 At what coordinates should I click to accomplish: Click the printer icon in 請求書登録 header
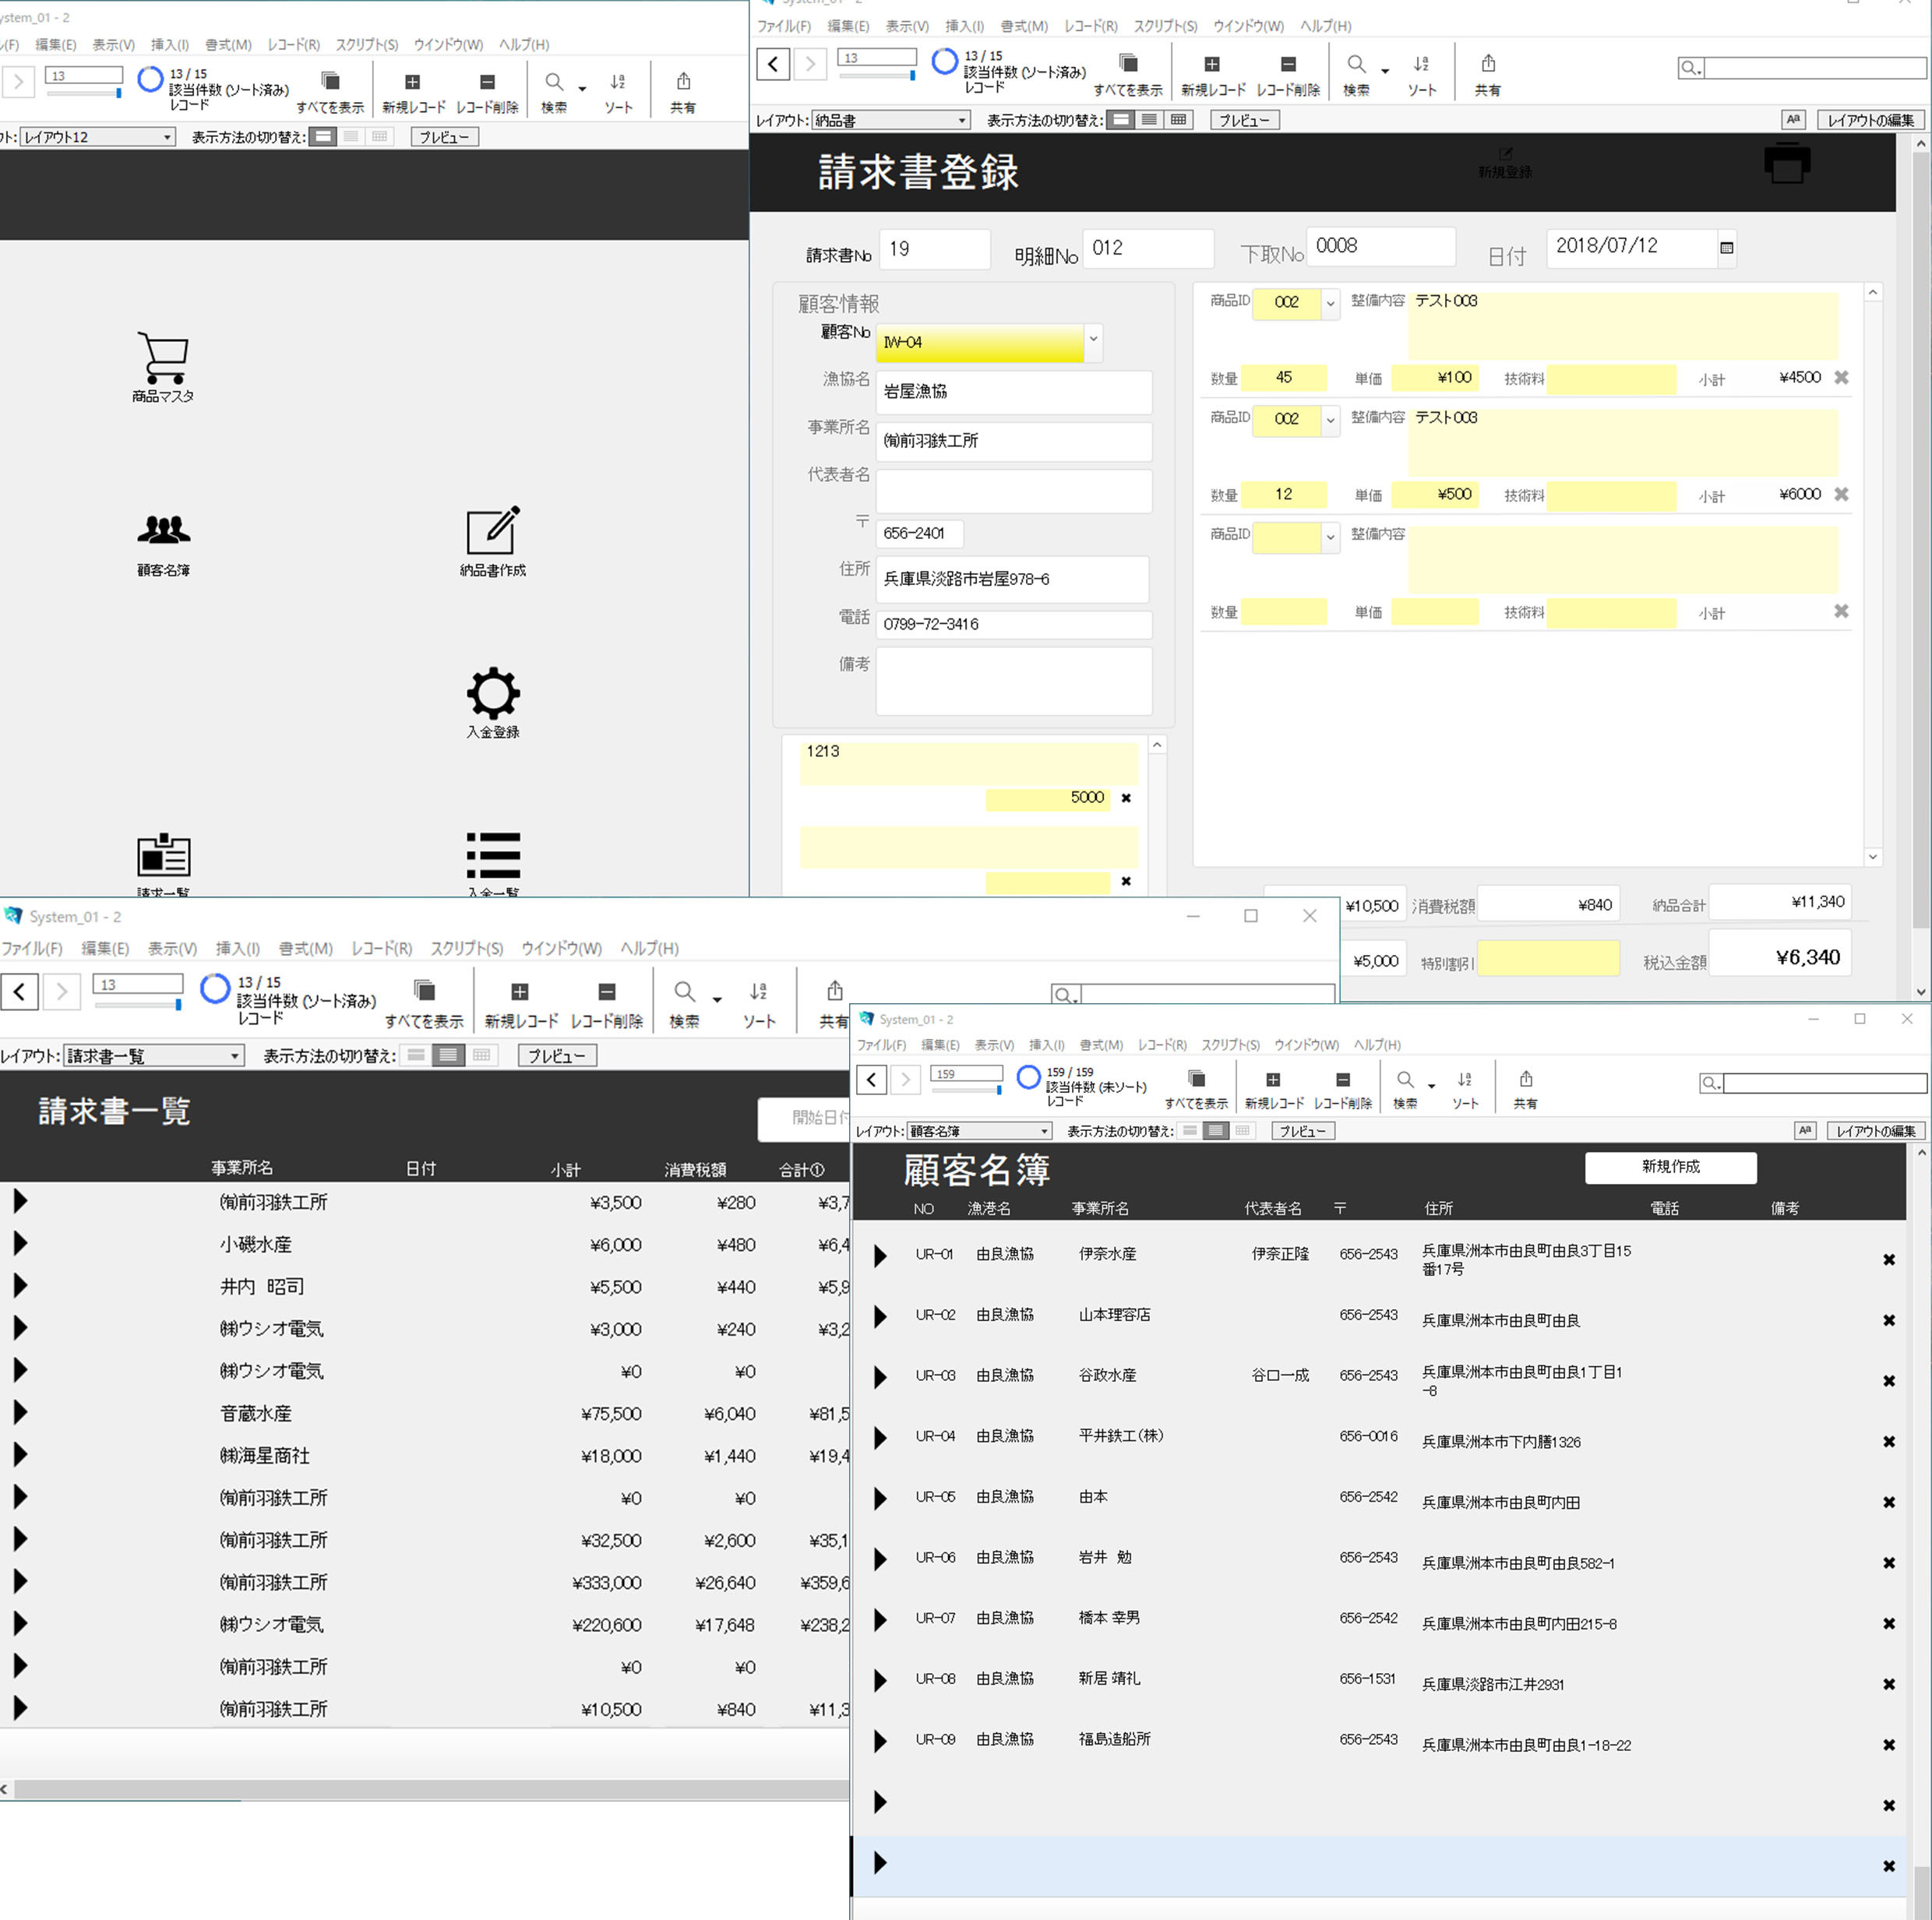click(1786, 163)
